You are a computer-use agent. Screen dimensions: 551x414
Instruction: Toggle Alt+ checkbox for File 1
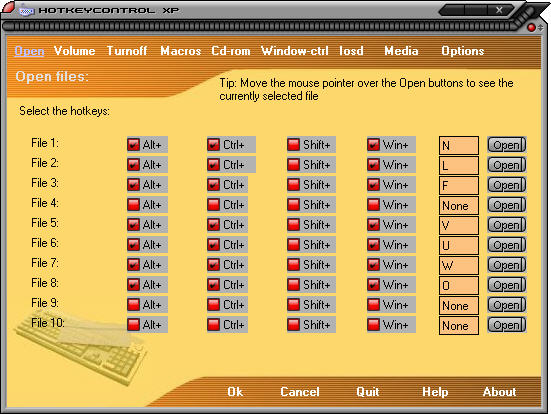(133, 145)
